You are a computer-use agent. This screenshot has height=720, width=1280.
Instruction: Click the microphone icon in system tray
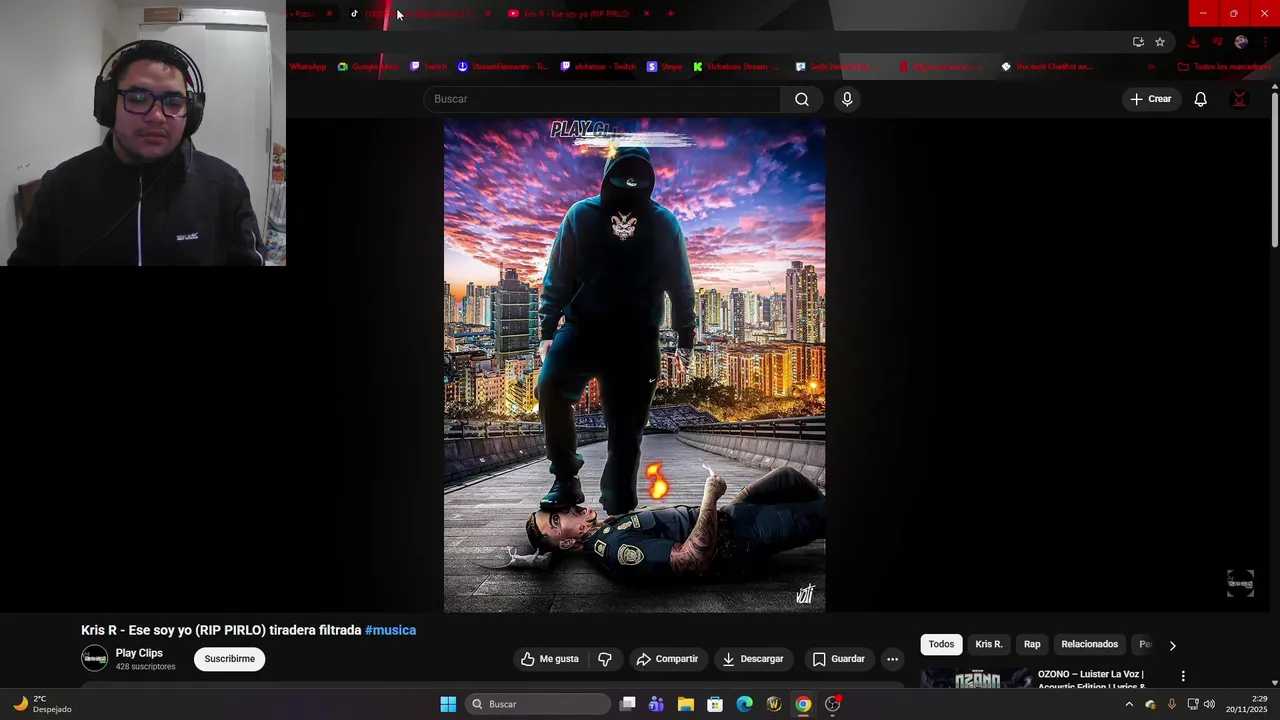click(1171, 704)
